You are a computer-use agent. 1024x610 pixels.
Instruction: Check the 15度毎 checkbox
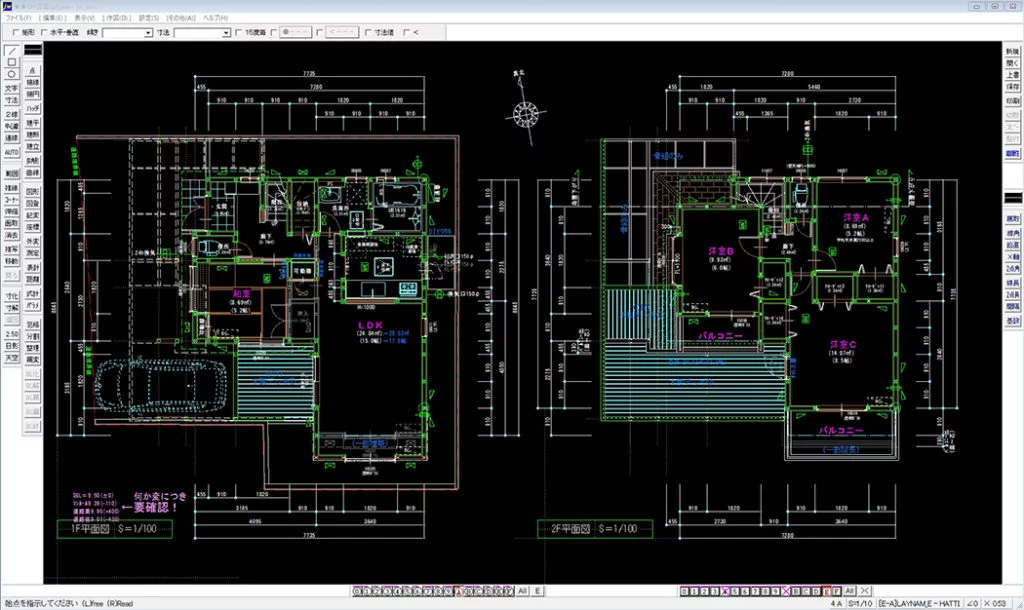click(x=239, y=32)
